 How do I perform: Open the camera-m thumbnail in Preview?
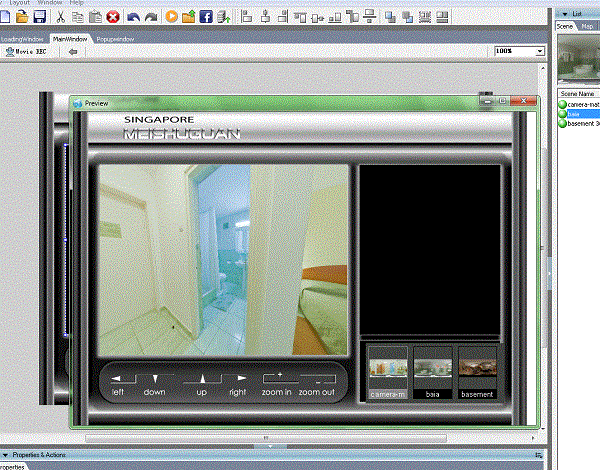click(x=388, y=373)
